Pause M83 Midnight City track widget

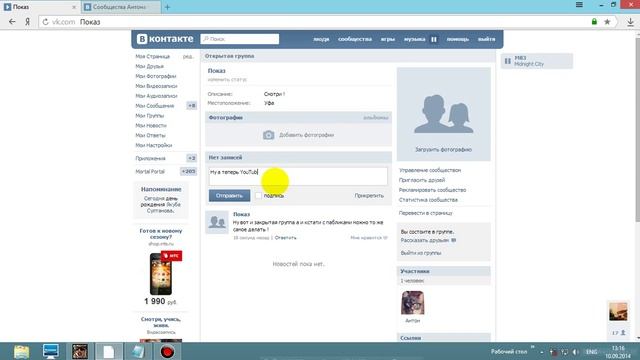(x=508, y=61)
